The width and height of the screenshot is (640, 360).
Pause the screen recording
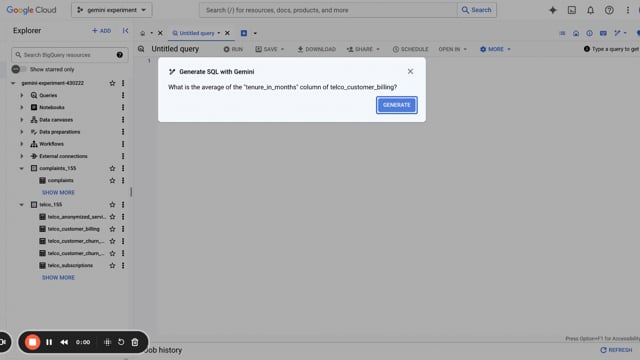pos(49,342)
